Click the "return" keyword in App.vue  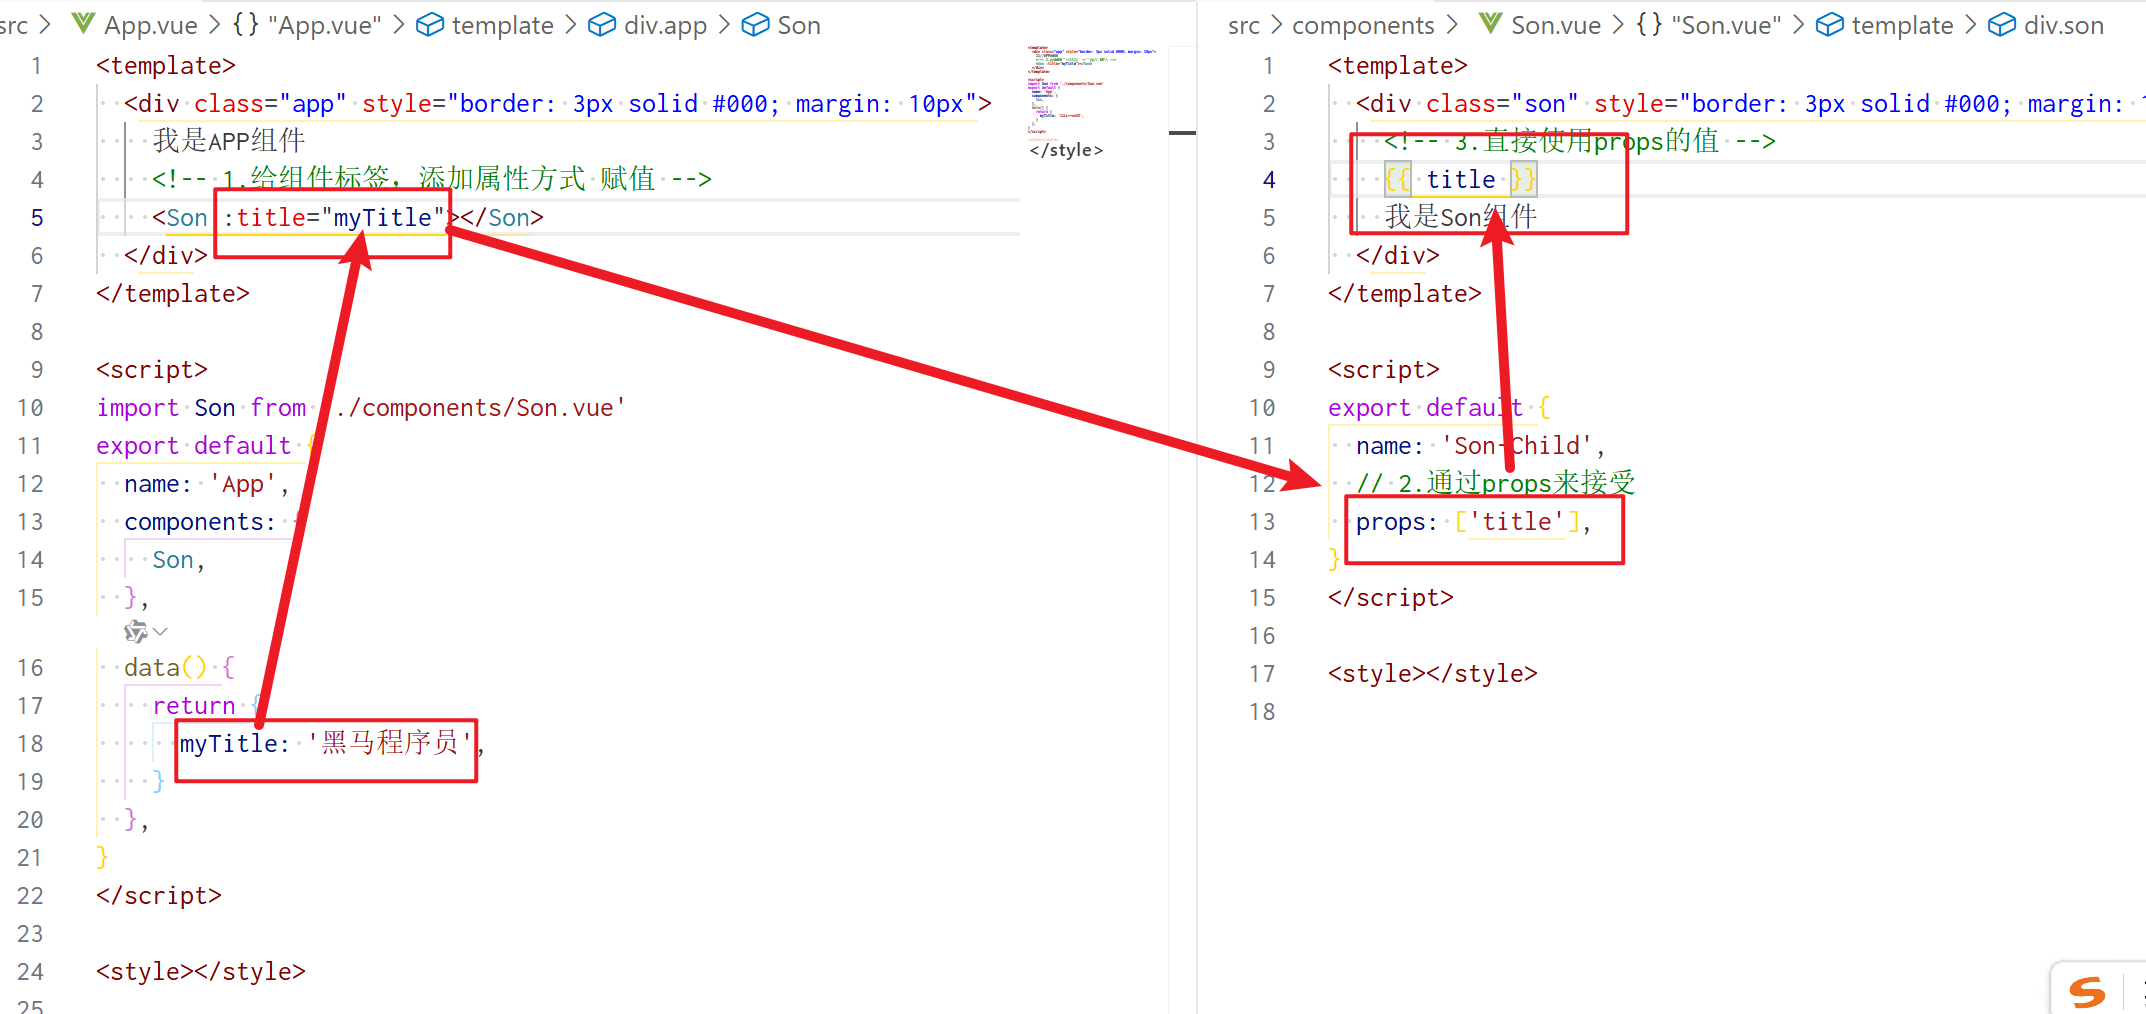(194, 706)
